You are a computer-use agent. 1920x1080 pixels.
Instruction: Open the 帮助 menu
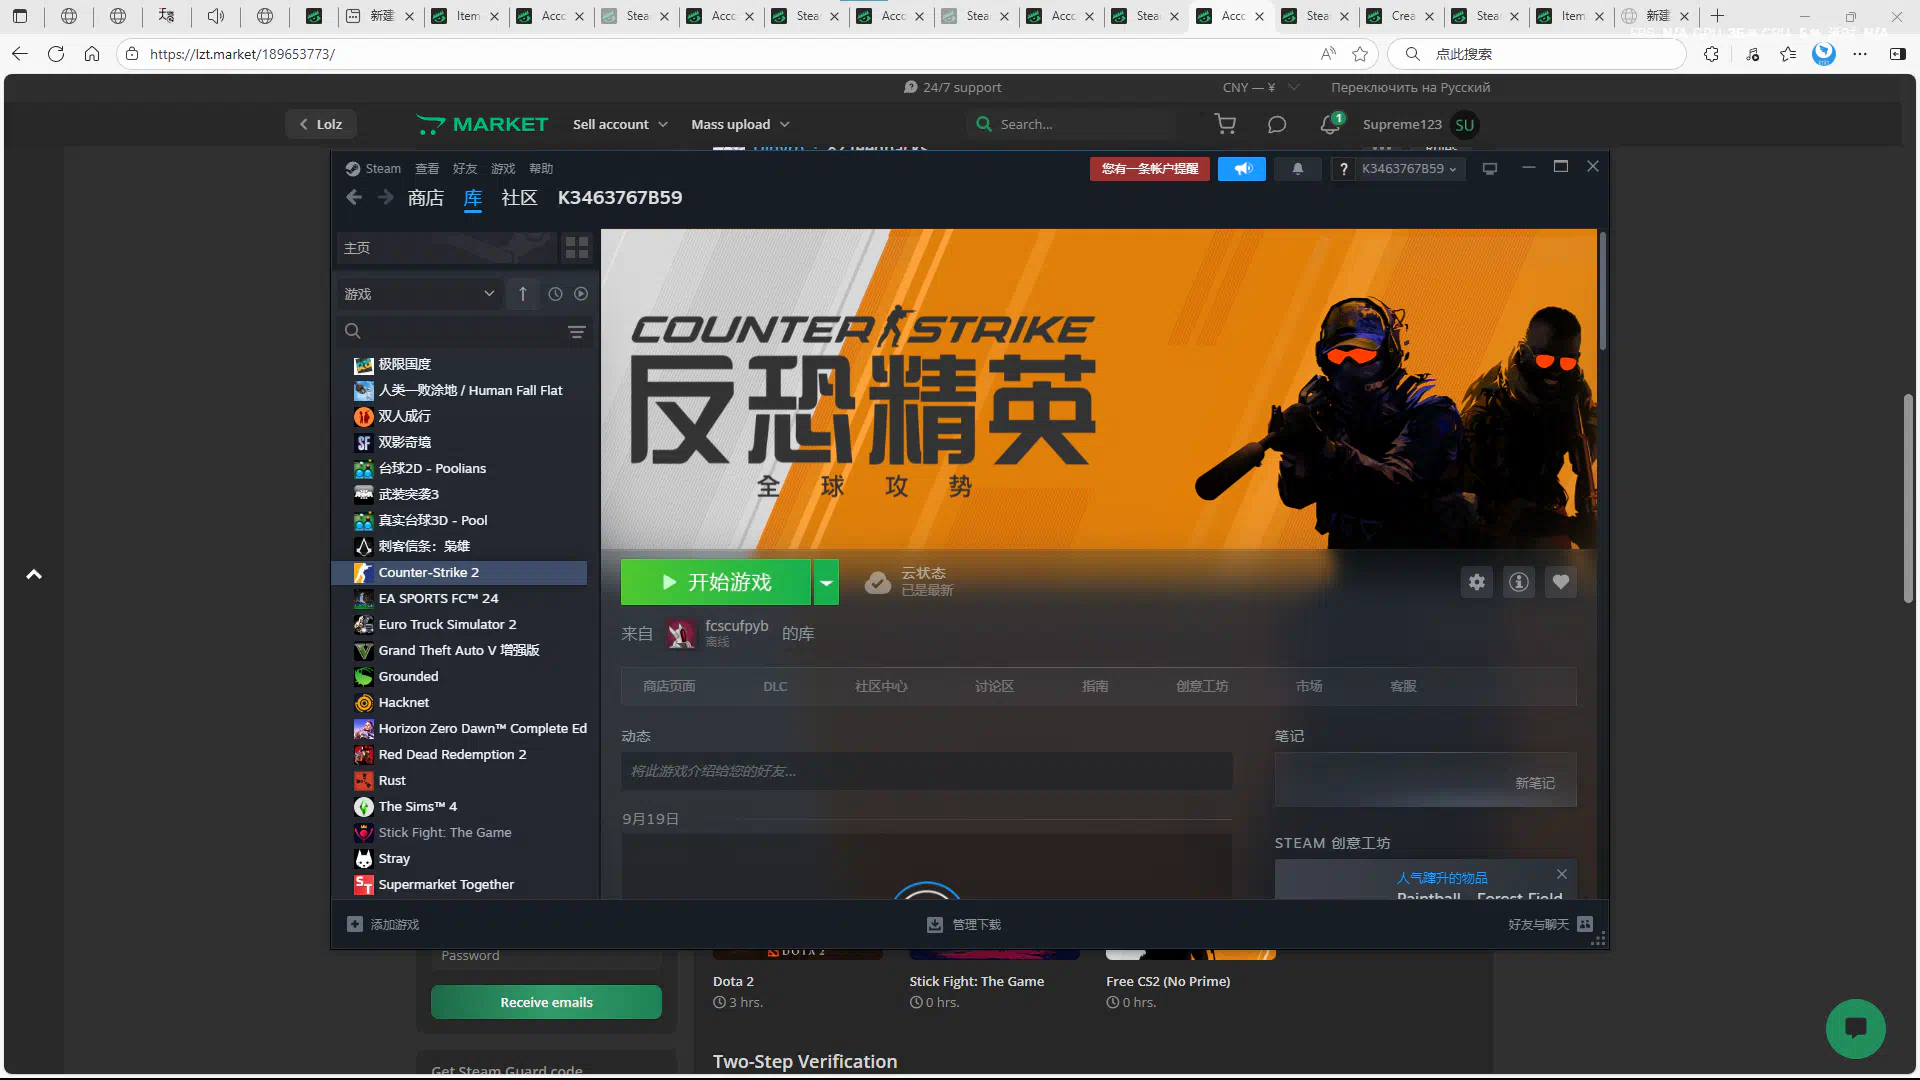(x=541, y=169)
